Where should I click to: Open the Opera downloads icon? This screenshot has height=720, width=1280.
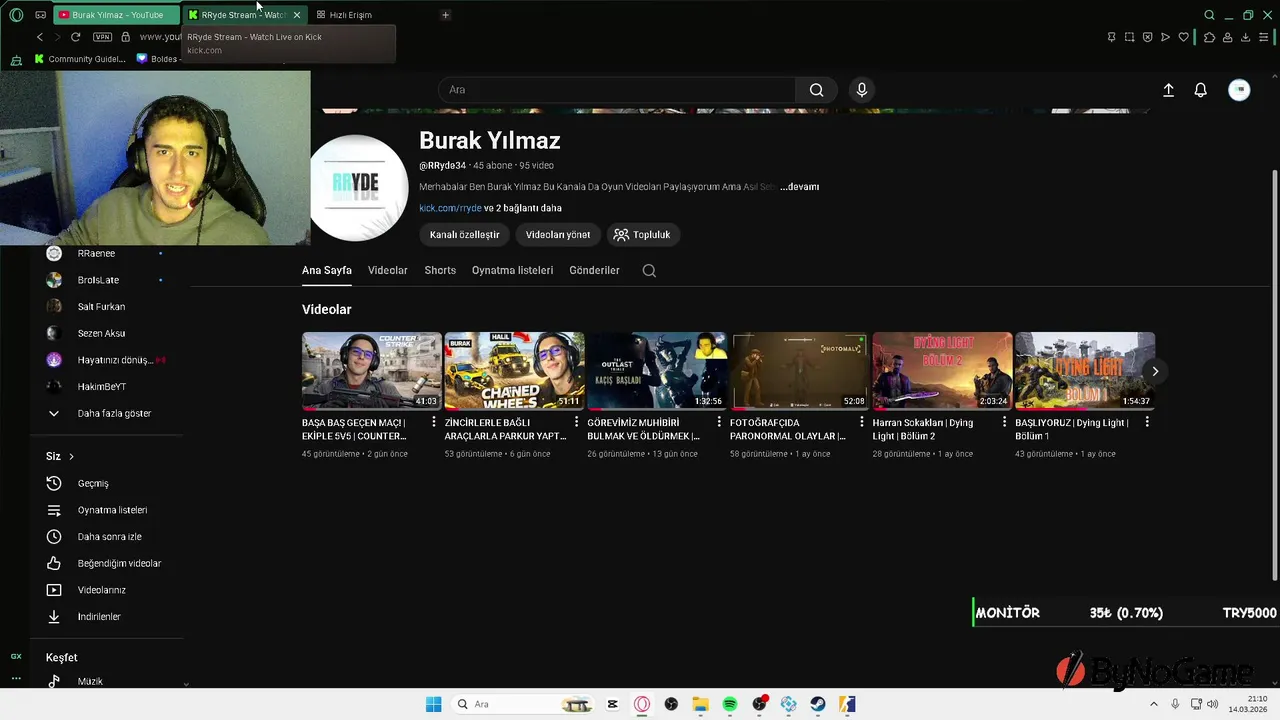coord(1246,37)
